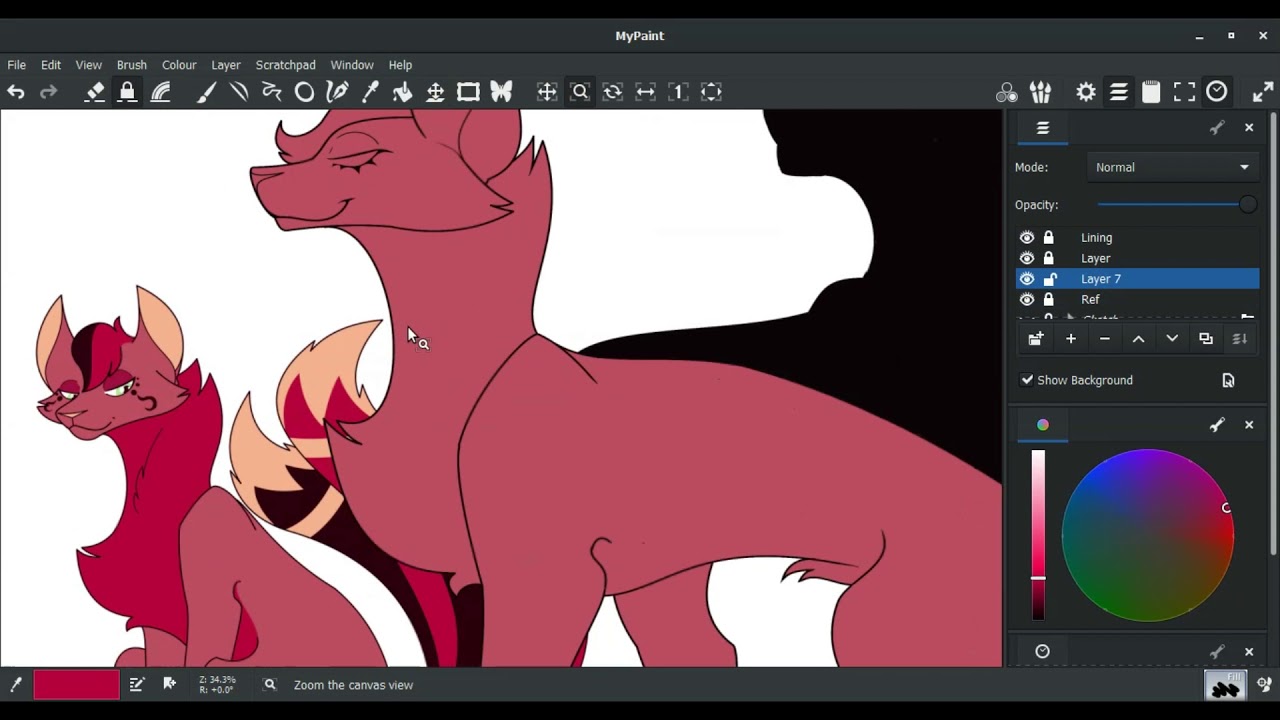Screen dimensions: 1280x720
Task: Open the Scratchpad menu
Action: [286, 65]
